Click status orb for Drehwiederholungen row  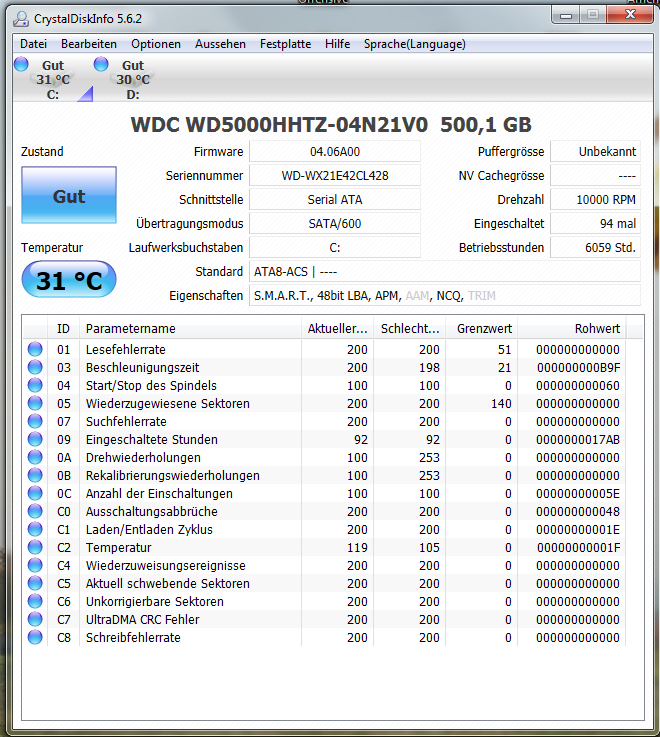tap(35, 457)
